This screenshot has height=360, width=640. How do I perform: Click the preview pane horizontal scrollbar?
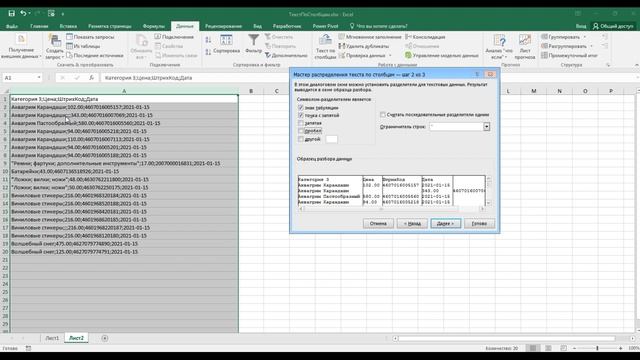click(x=391, y=209)
